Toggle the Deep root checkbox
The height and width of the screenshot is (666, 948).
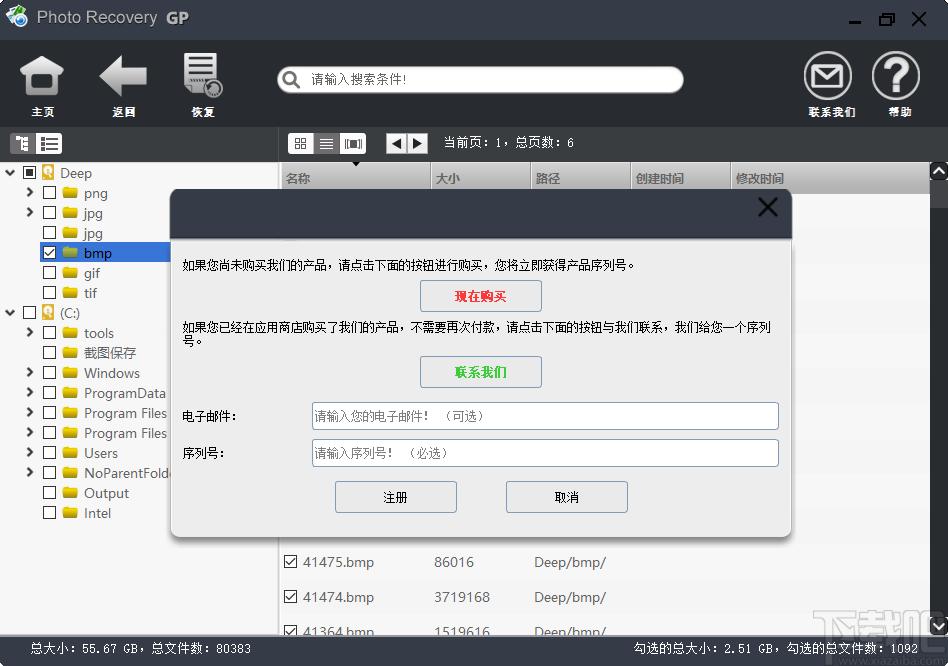pos(29,173)
